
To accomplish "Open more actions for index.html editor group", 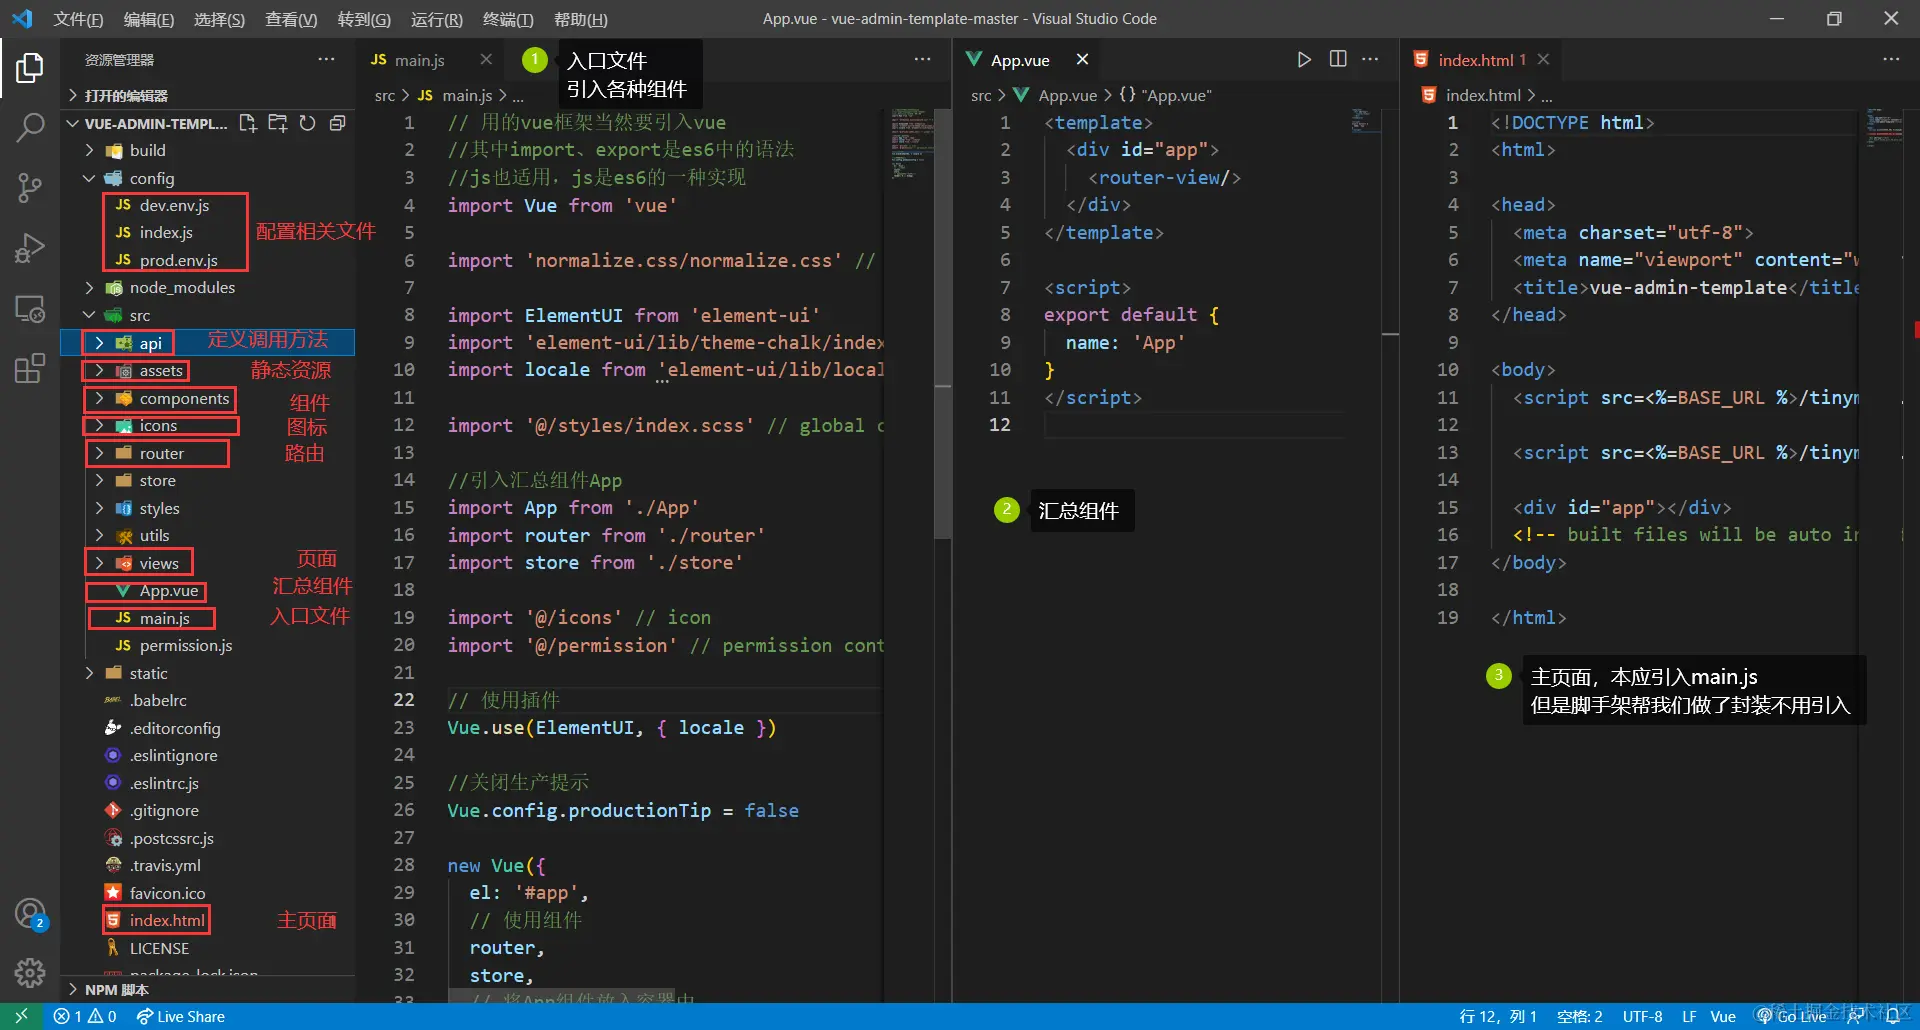I will (x=1891, y=60).
